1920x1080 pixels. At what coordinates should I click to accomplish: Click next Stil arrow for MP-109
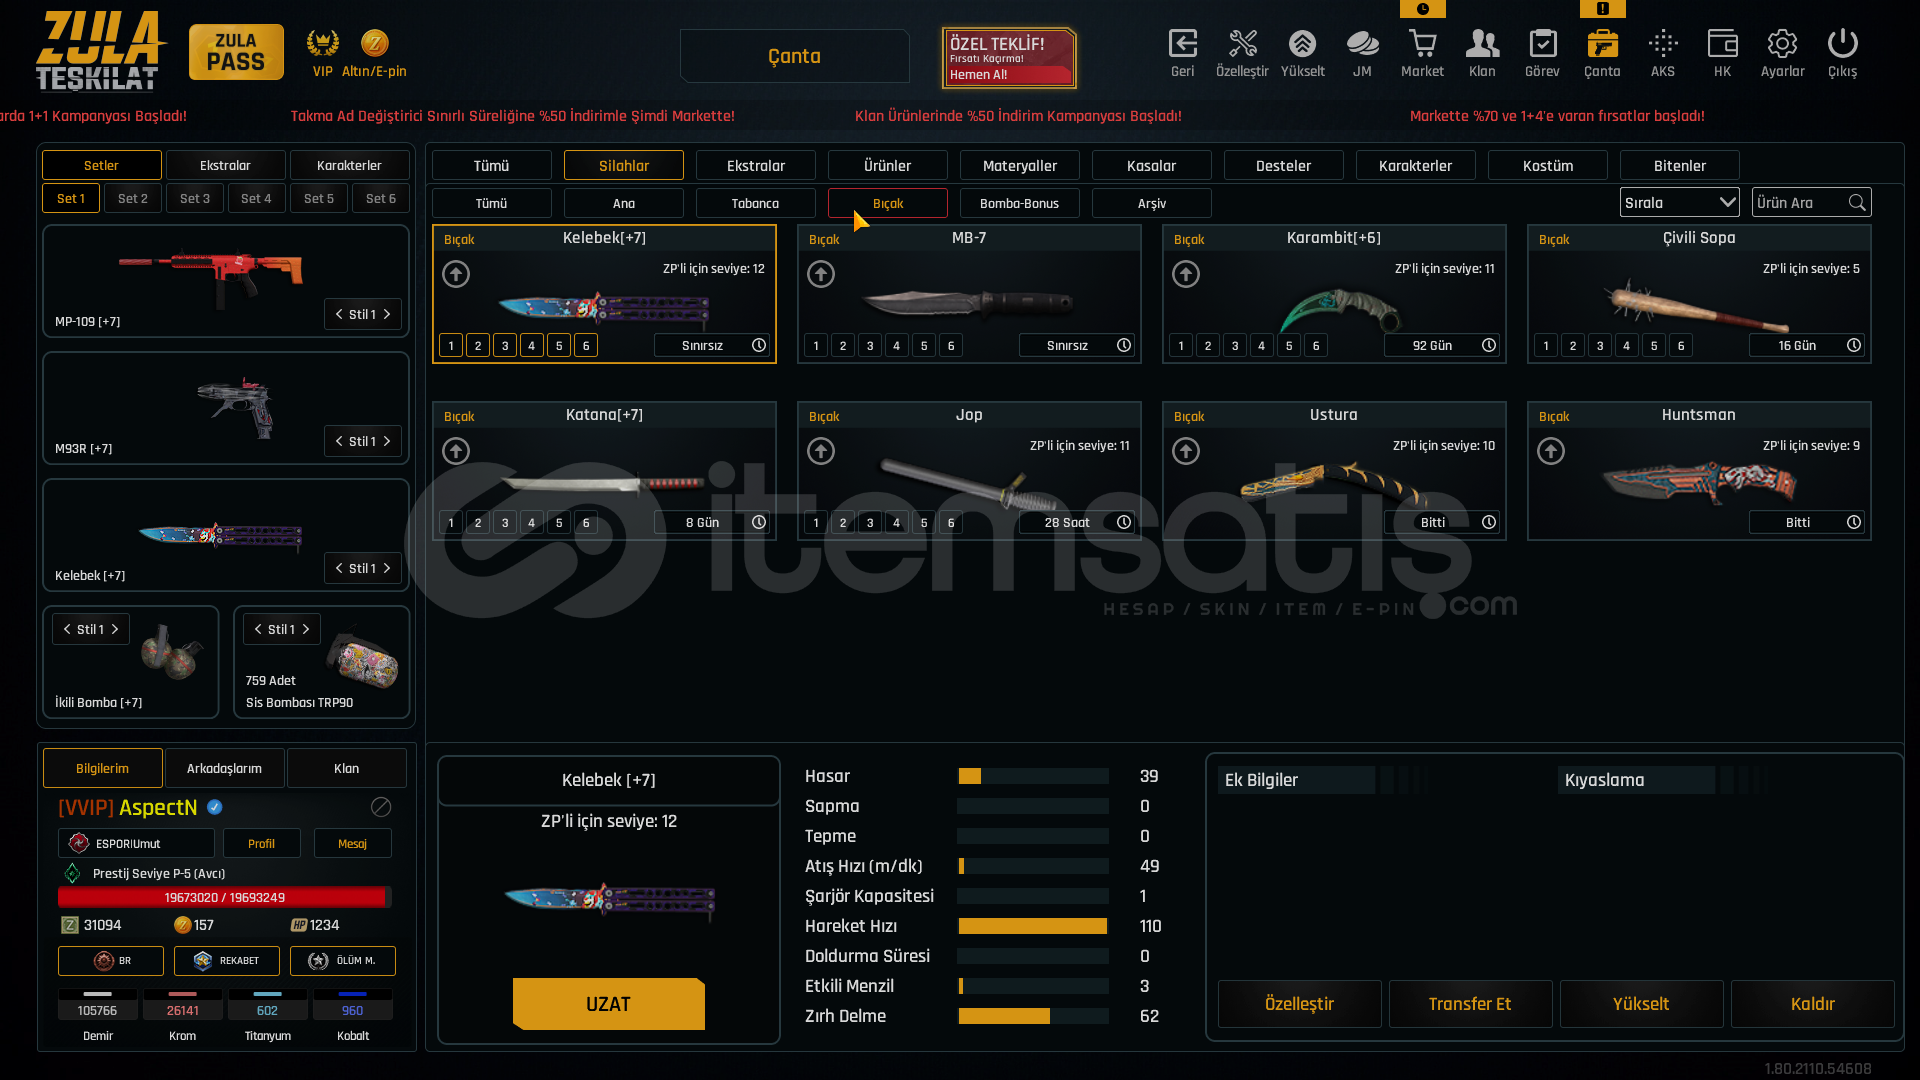(387, 314)
